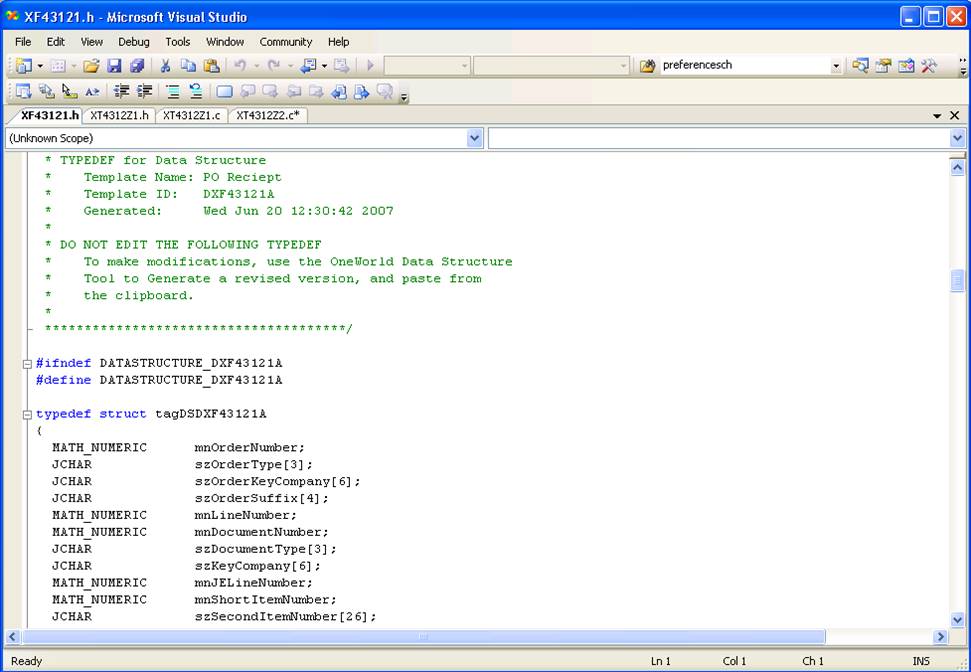Open the empty members combo box dropdown

pos(957,138)
